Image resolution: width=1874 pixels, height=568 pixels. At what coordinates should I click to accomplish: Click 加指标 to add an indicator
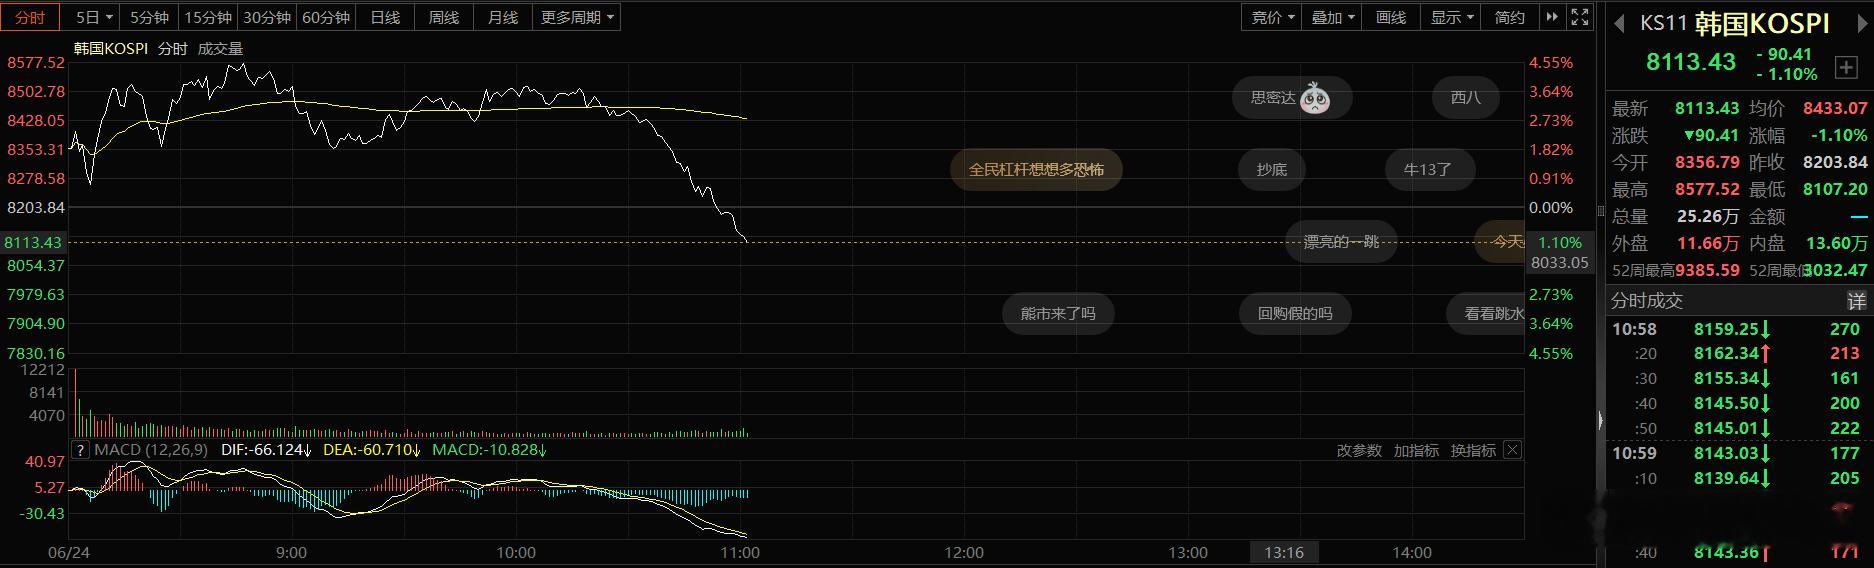click(x=1416, y=450)
